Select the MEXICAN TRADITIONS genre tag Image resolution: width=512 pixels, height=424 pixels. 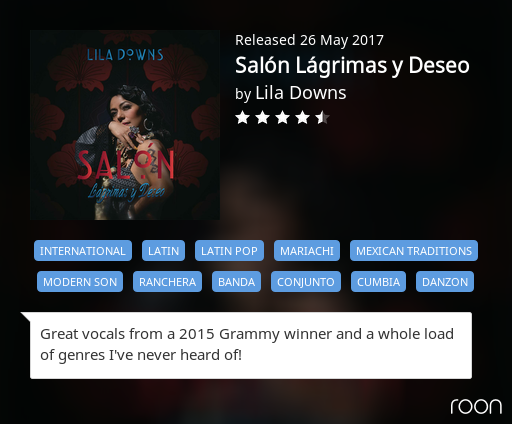coord(414,251)
